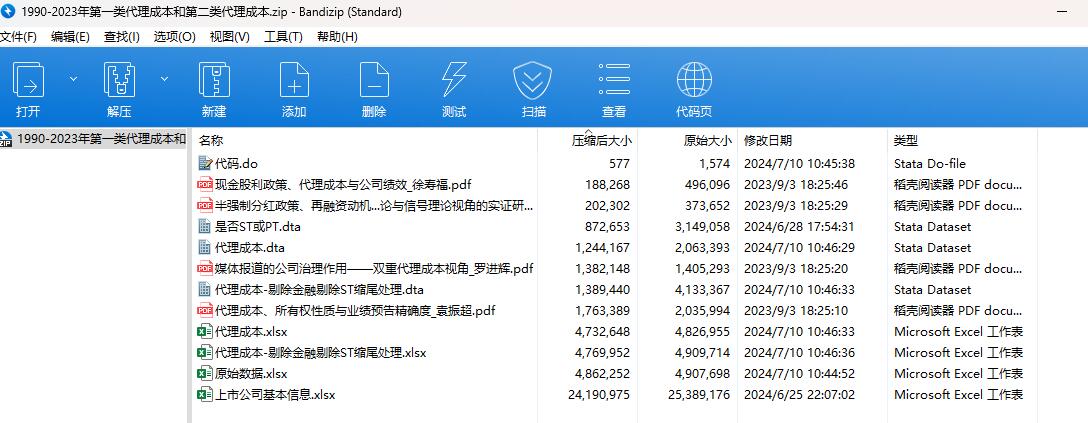Image resolution: width=1088 pixels, height=423 pixels.
Task: Select the file name 代码.do
Action: tap(236, 164)
